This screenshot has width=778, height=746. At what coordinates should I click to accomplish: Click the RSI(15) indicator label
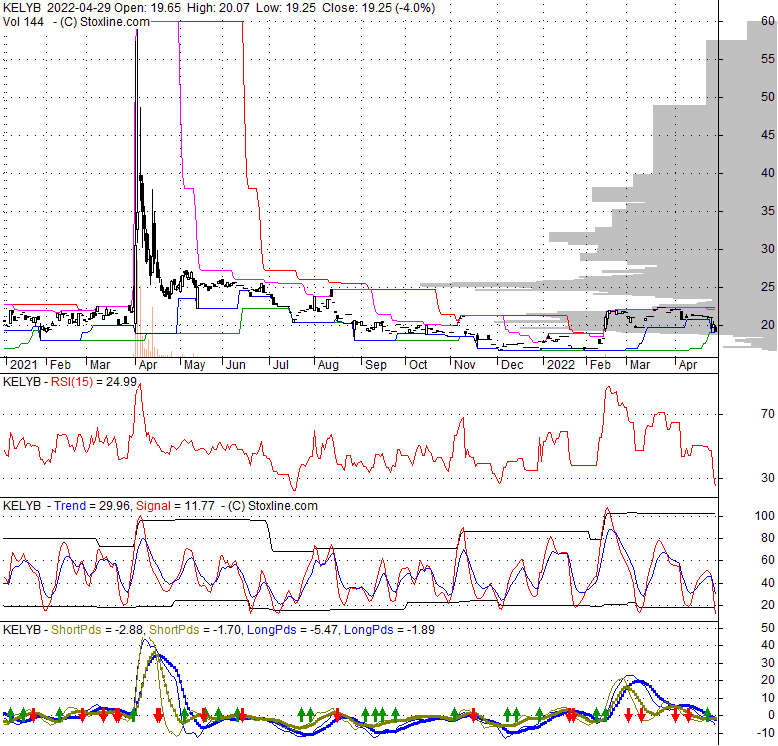coord(72,382)
